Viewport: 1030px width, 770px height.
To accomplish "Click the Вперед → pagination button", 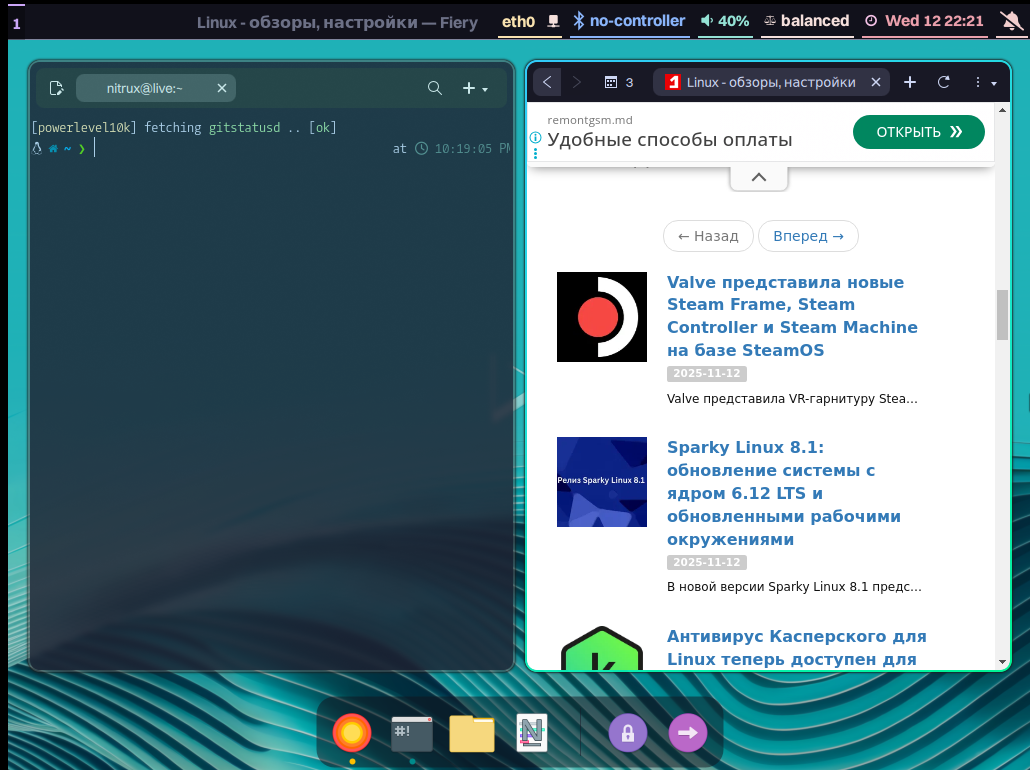I will tap(808, 236).
